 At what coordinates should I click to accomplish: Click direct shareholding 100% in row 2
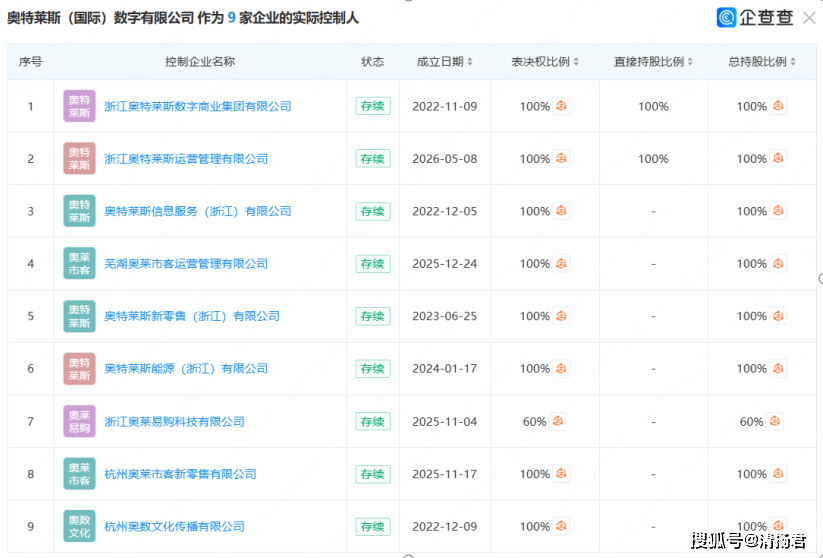pyautogui.click(x=653, y=159)
